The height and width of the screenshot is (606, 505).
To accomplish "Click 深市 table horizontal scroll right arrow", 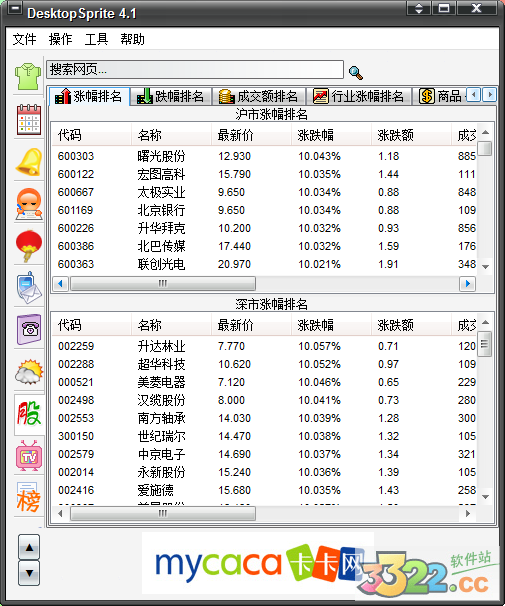I will [468, 514].
